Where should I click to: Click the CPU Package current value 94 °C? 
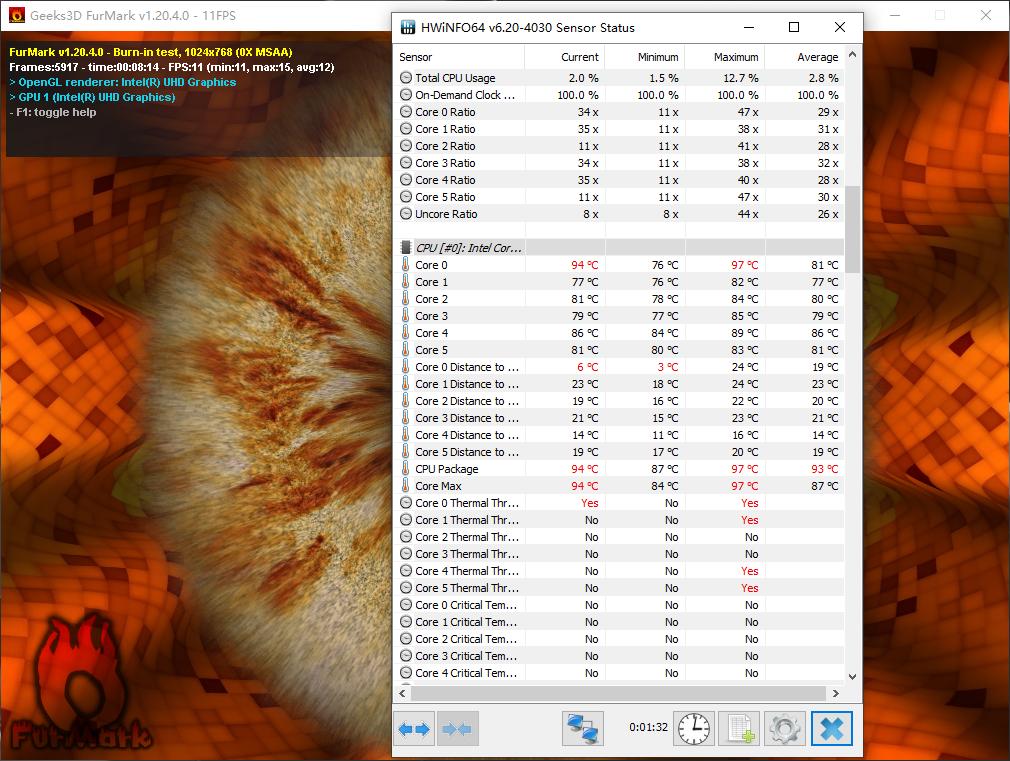[x=584, y=468]
